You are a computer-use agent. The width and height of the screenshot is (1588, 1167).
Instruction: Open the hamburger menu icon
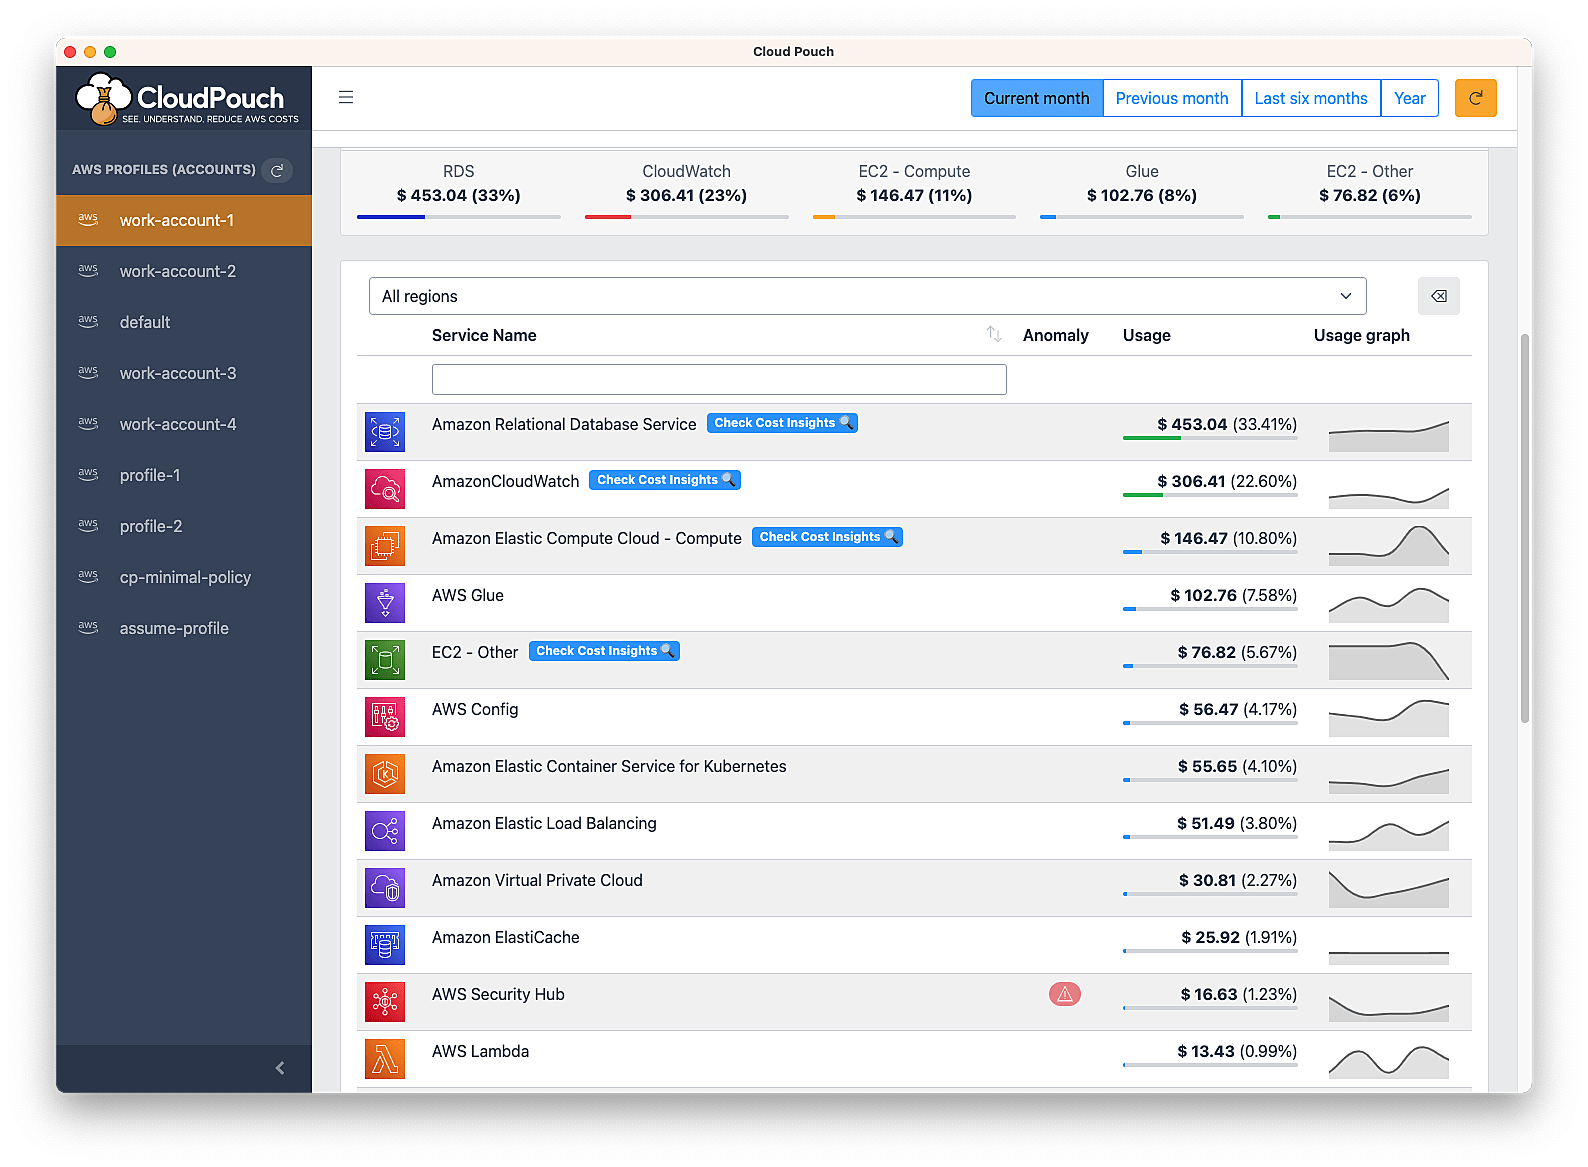tap(346, 97)
